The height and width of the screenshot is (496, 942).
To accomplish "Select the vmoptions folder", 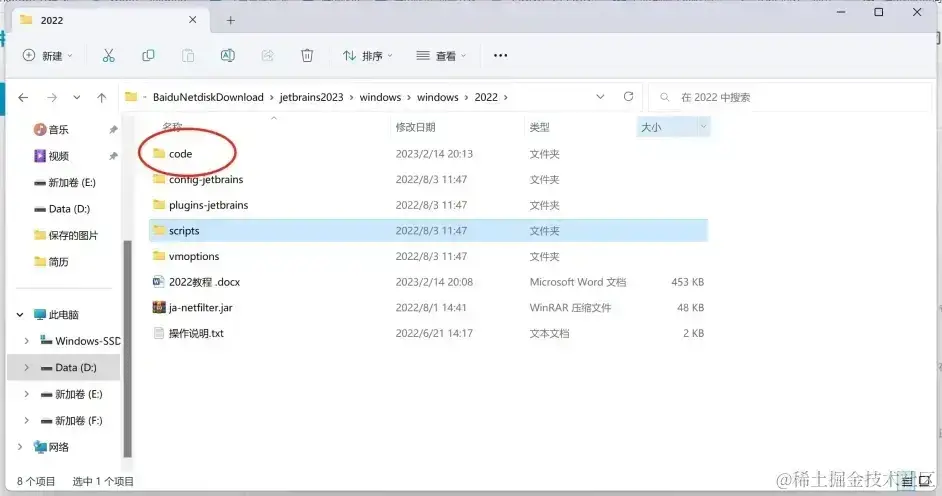I will 193,256.
